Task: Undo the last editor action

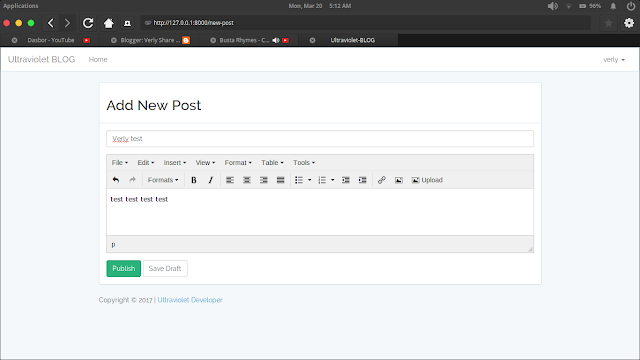Action: click(116, 180)
